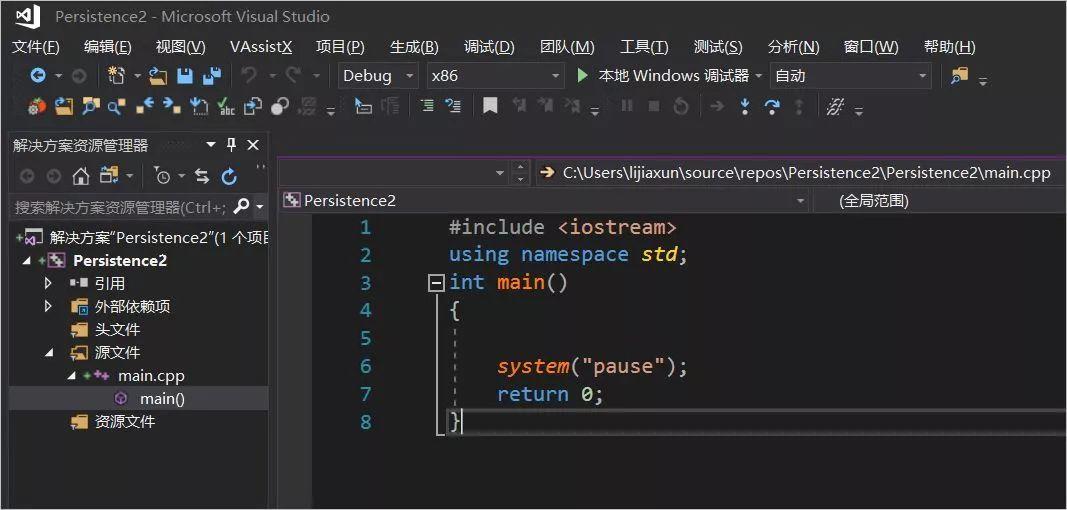1067x510 pixels.
Task: Select the main() item in tree
Action: [x=162, y=399]
